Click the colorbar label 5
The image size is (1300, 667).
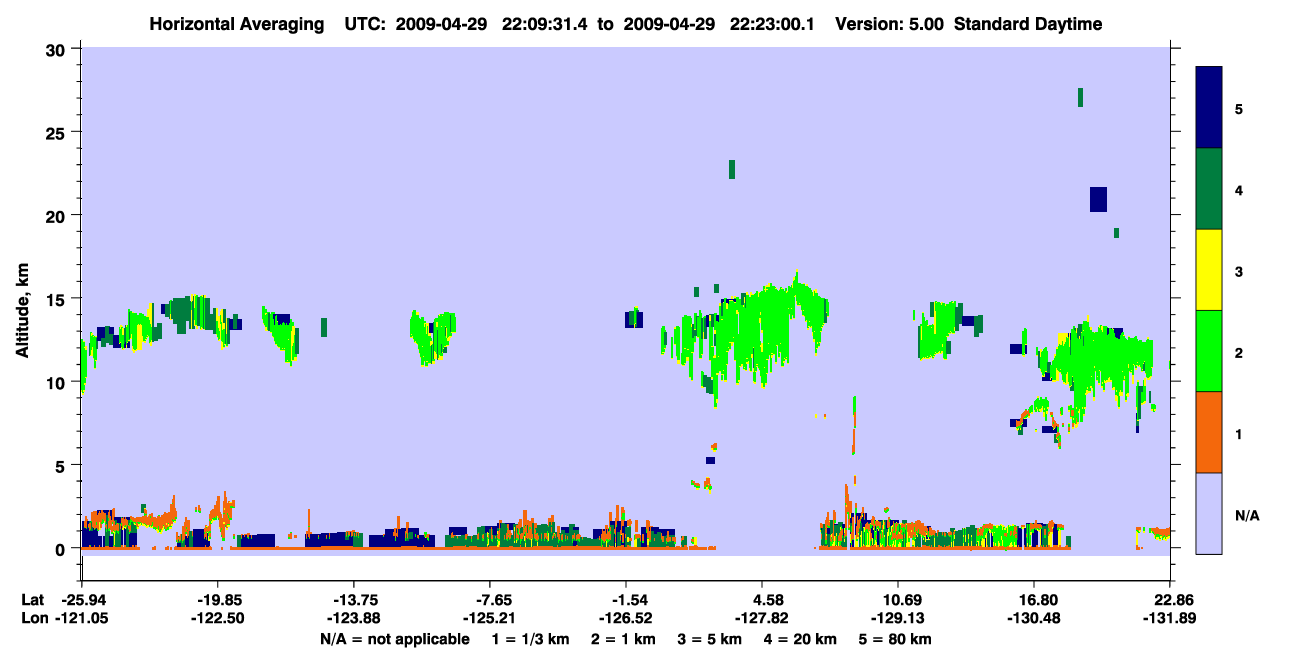click(x=1239, y=108)
